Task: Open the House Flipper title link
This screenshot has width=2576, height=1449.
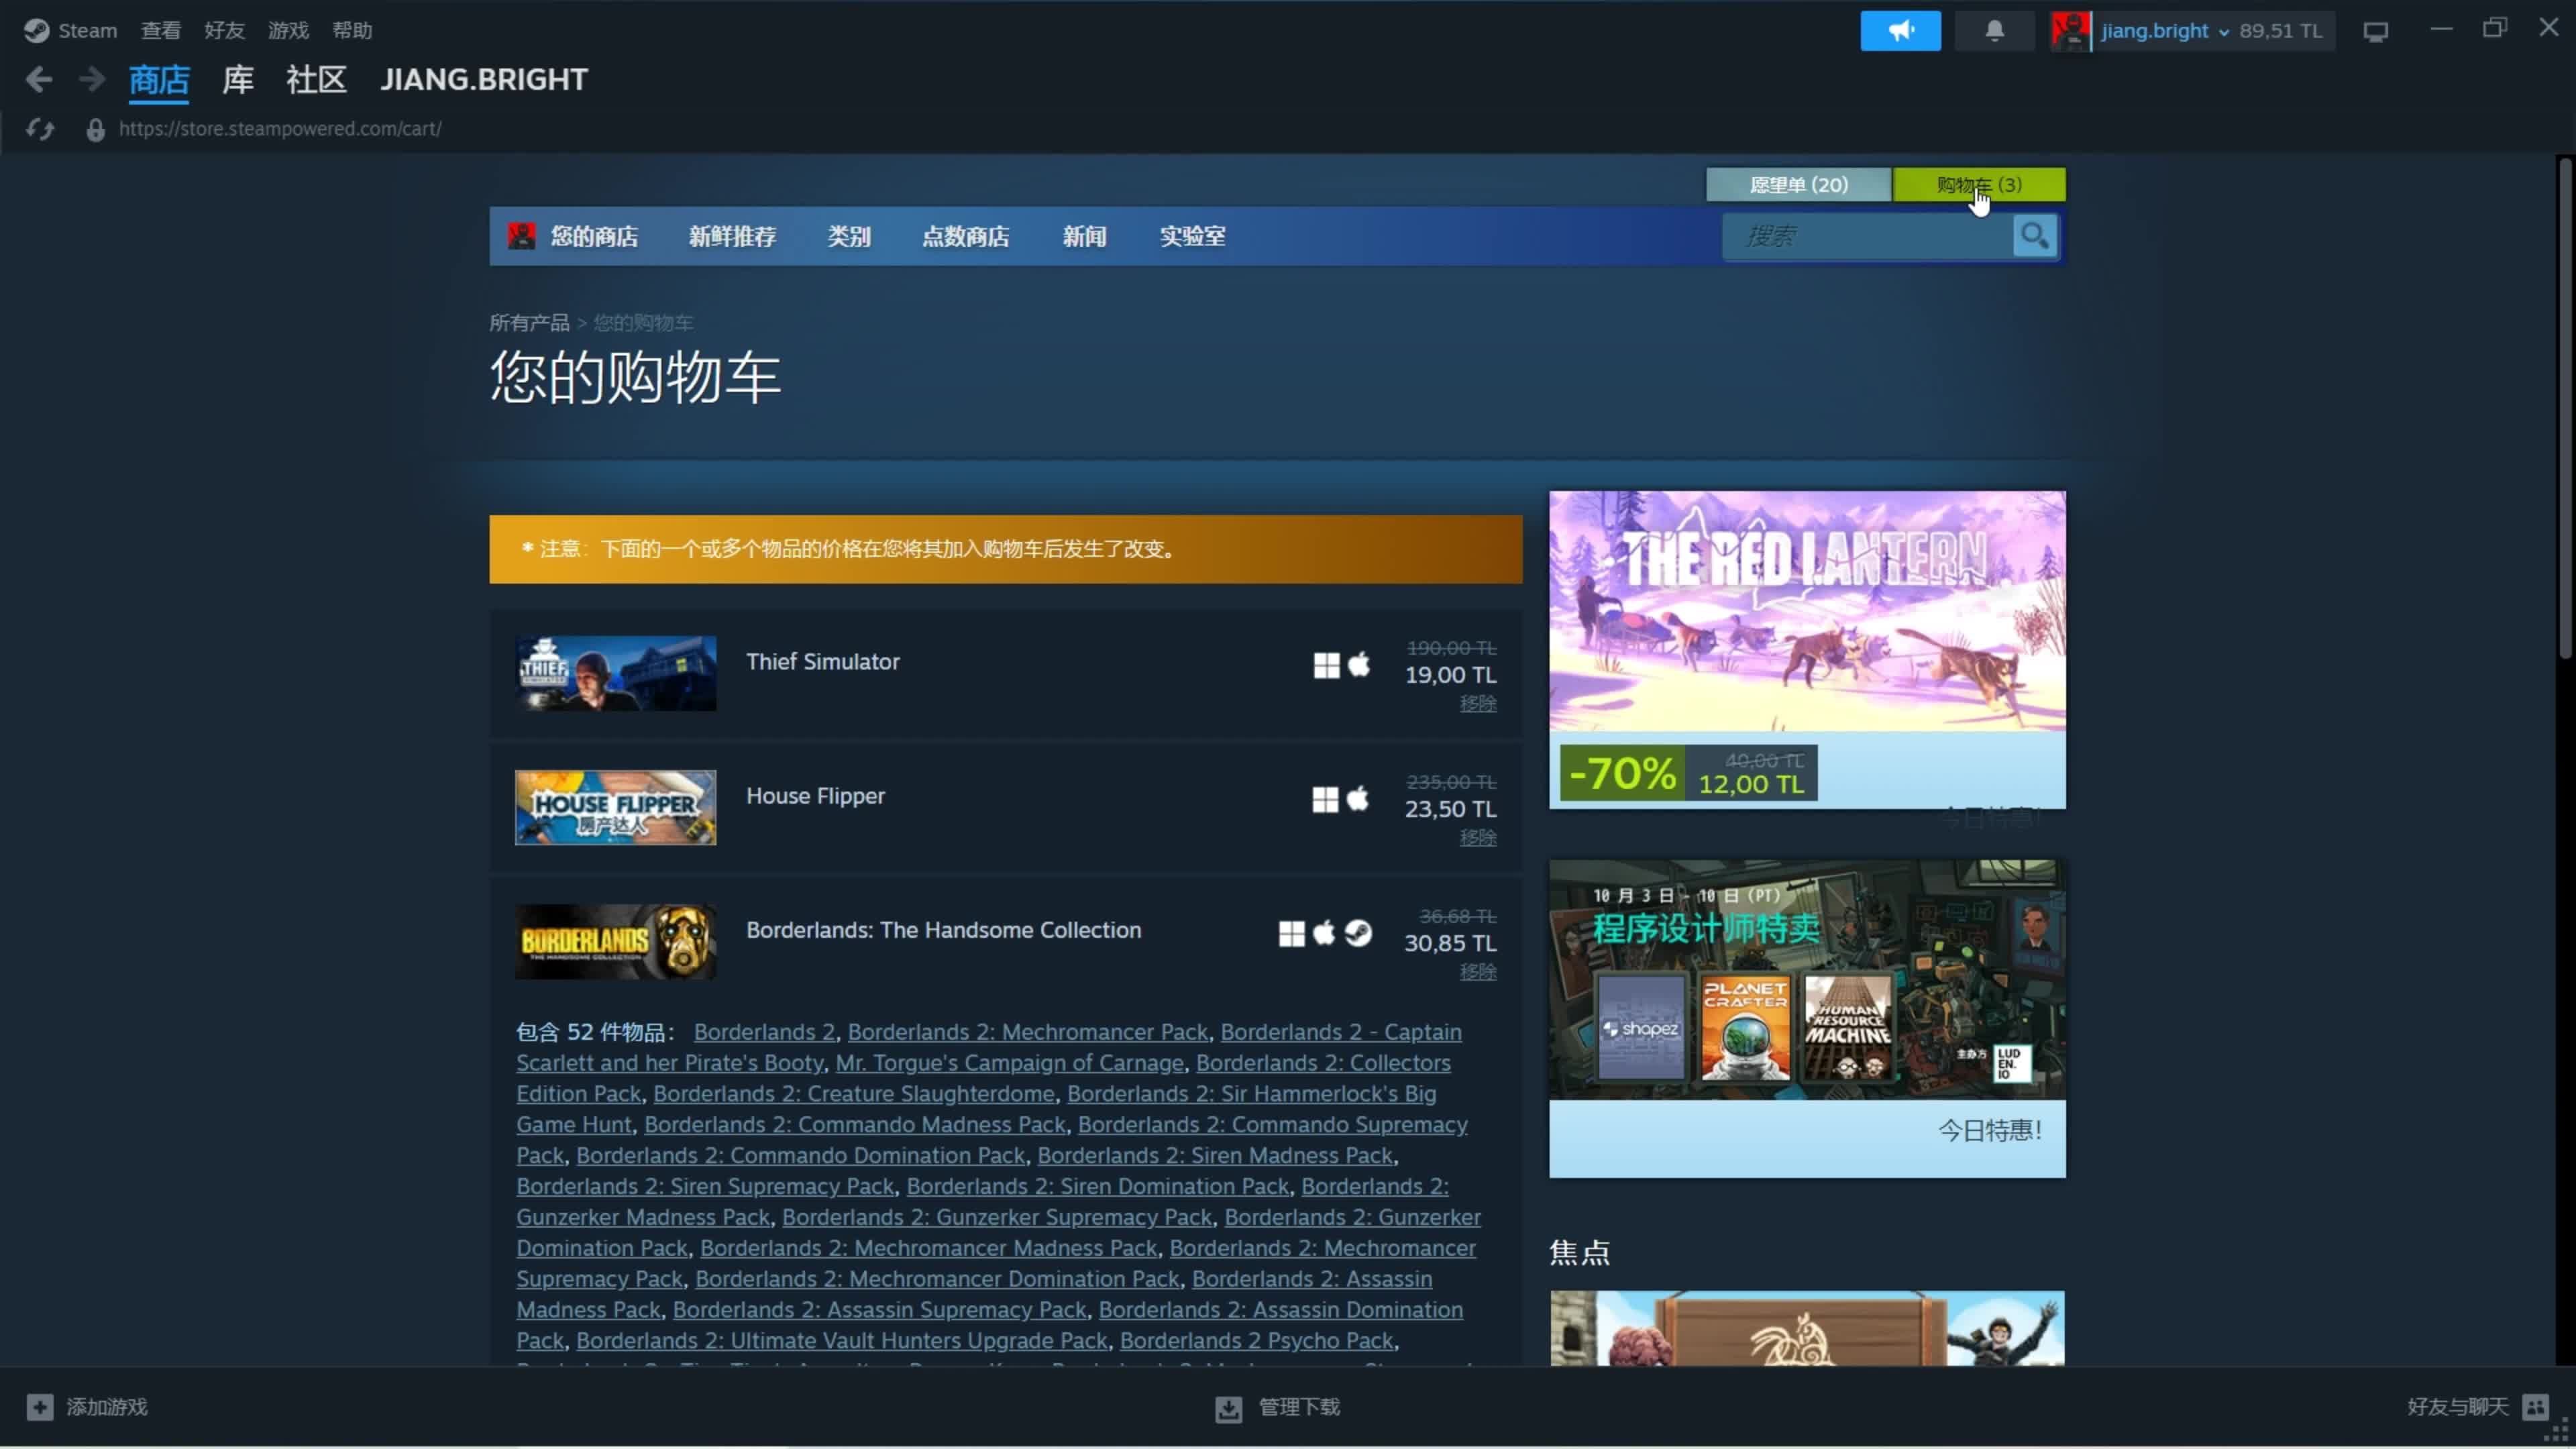Action: pos(815,796)
